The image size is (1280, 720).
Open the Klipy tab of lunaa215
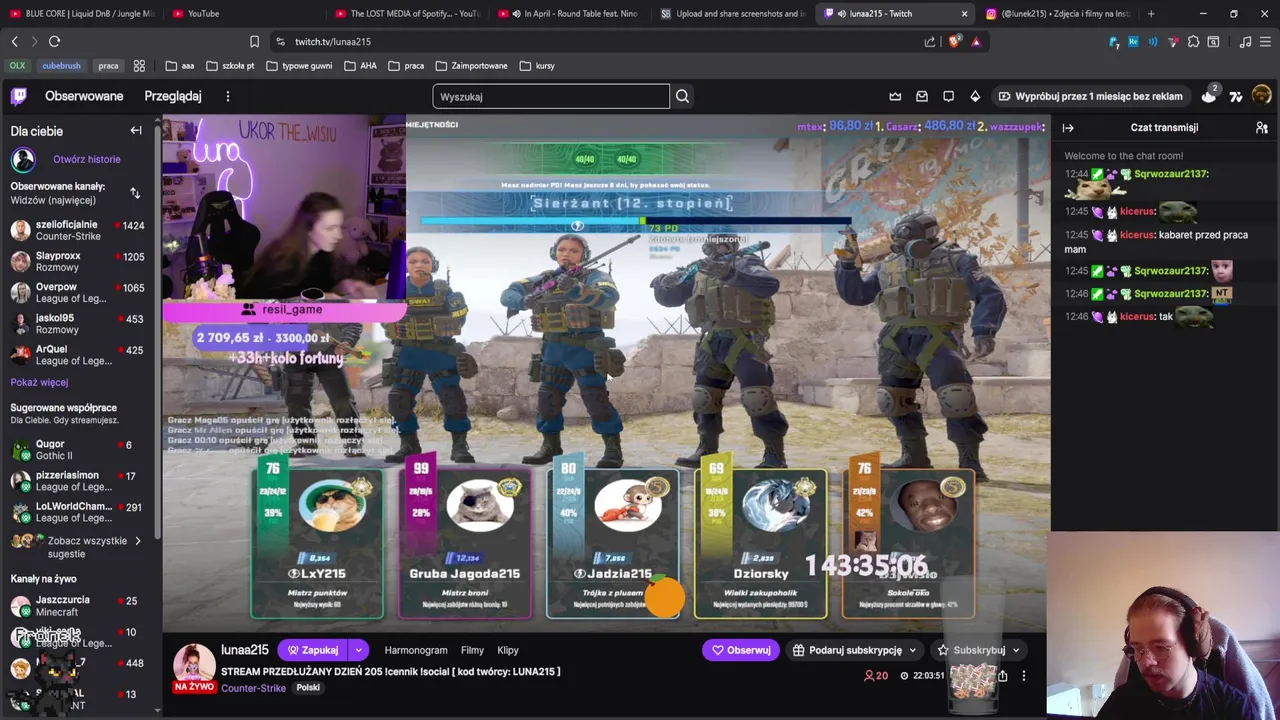[508, 650]
